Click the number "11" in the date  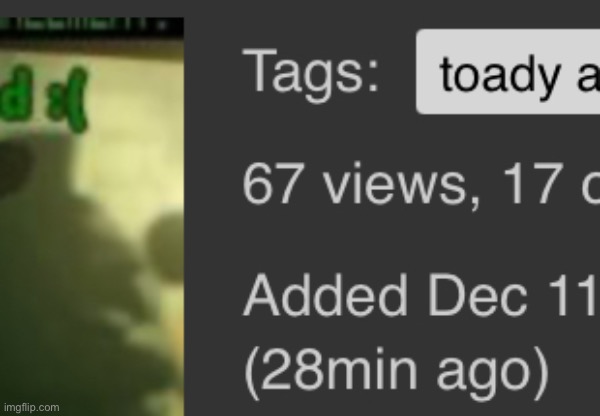click(578, 295)
